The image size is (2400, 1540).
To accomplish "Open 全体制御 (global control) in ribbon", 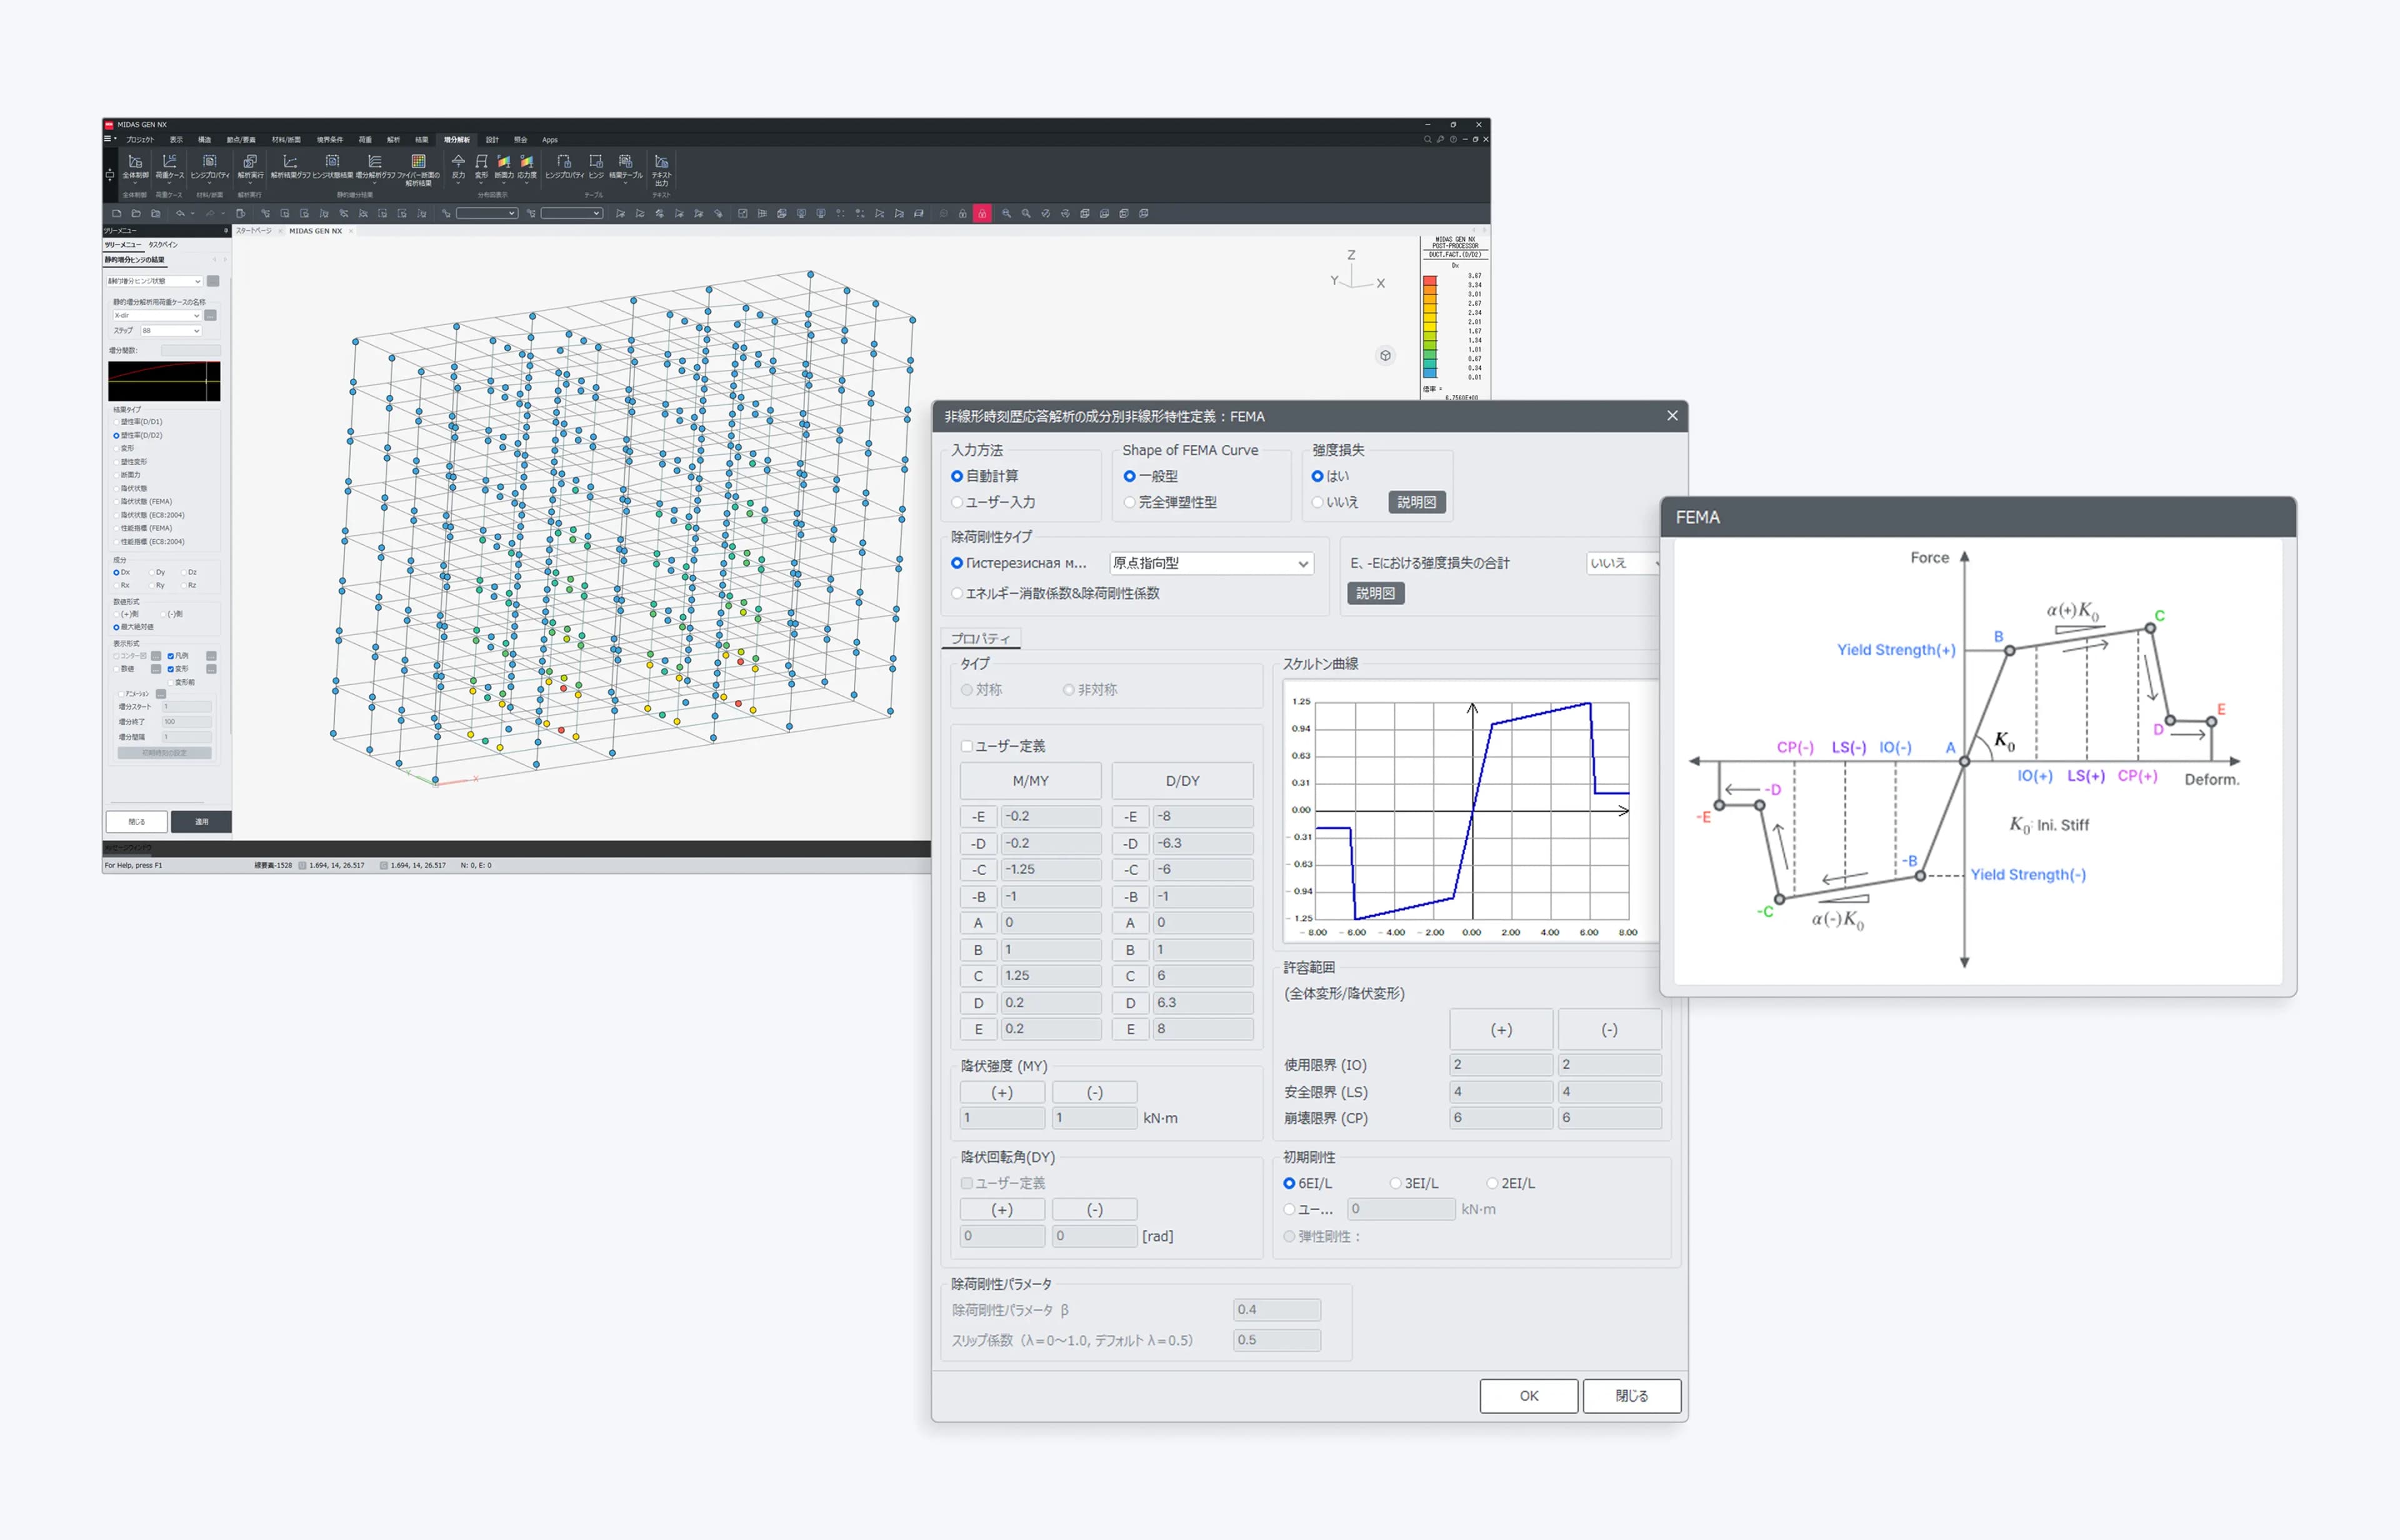I will pos(135,166).
